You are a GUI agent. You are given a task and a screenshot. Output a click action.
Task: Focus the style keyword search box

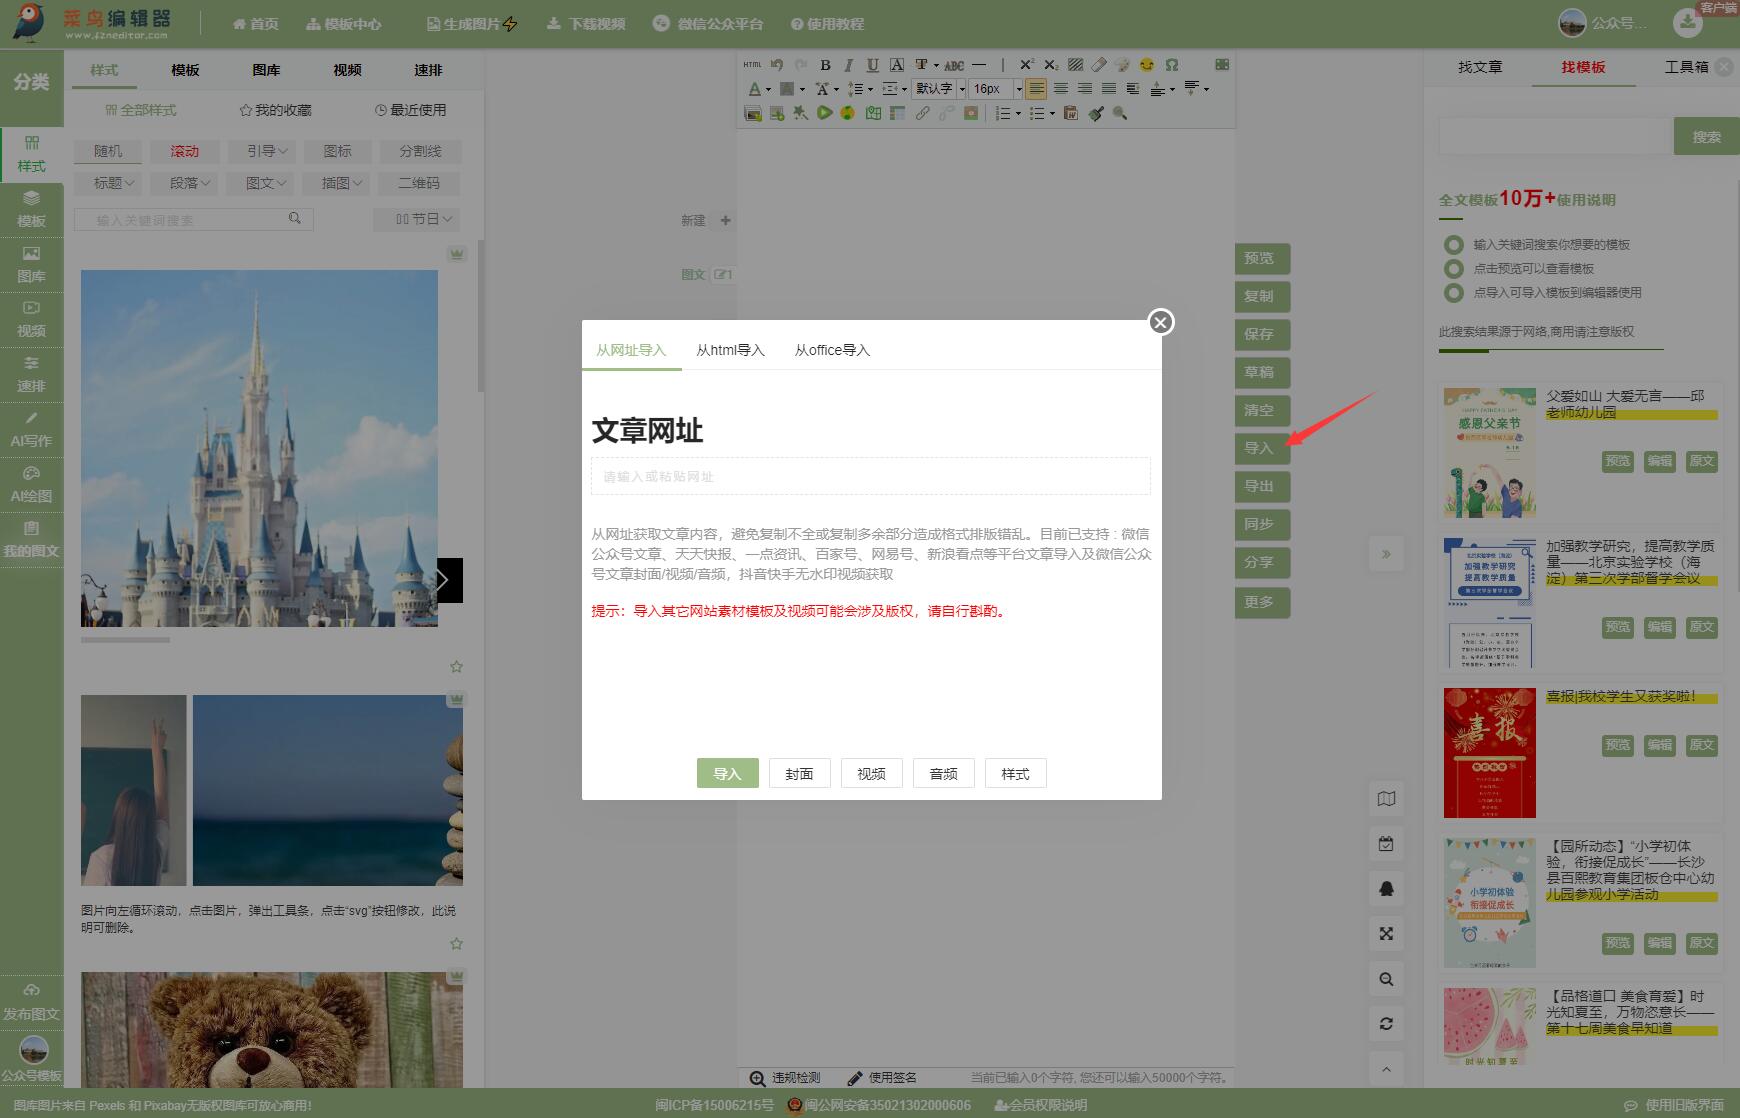tap(194, 219)
